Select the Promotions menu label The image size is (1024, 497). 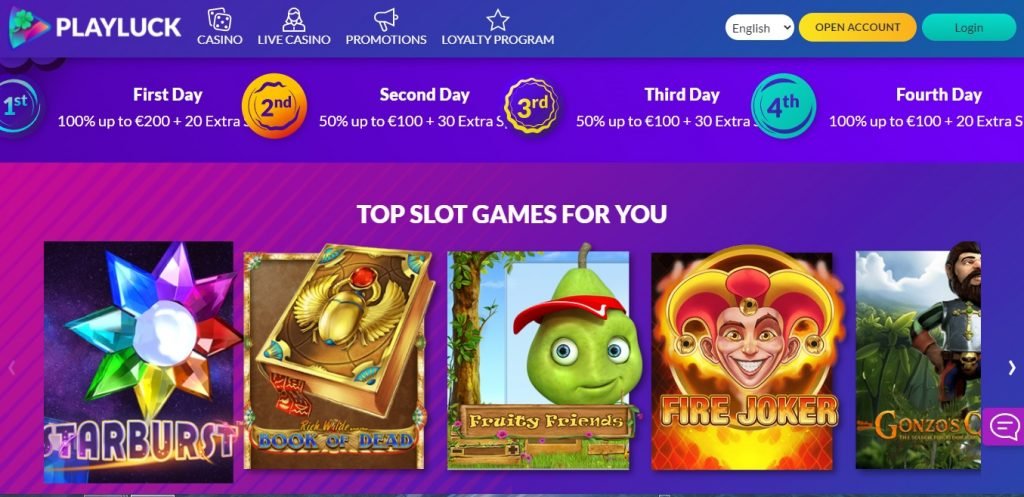386,40
